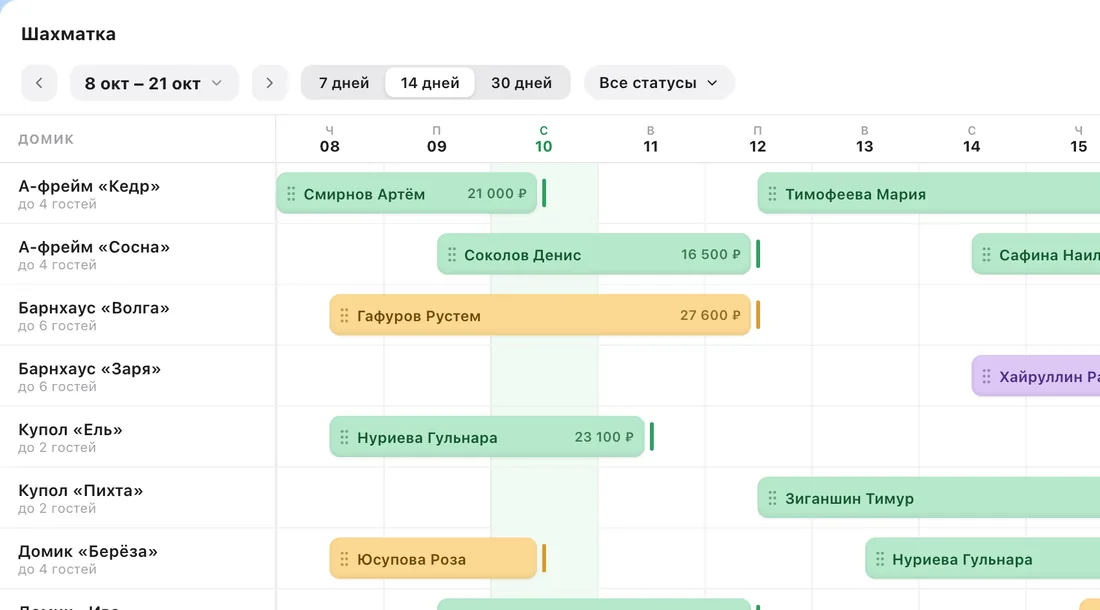Grab drag handle on Соколов Денис booking
Viewport: 1100px width, 610px height.
(452, 255)
